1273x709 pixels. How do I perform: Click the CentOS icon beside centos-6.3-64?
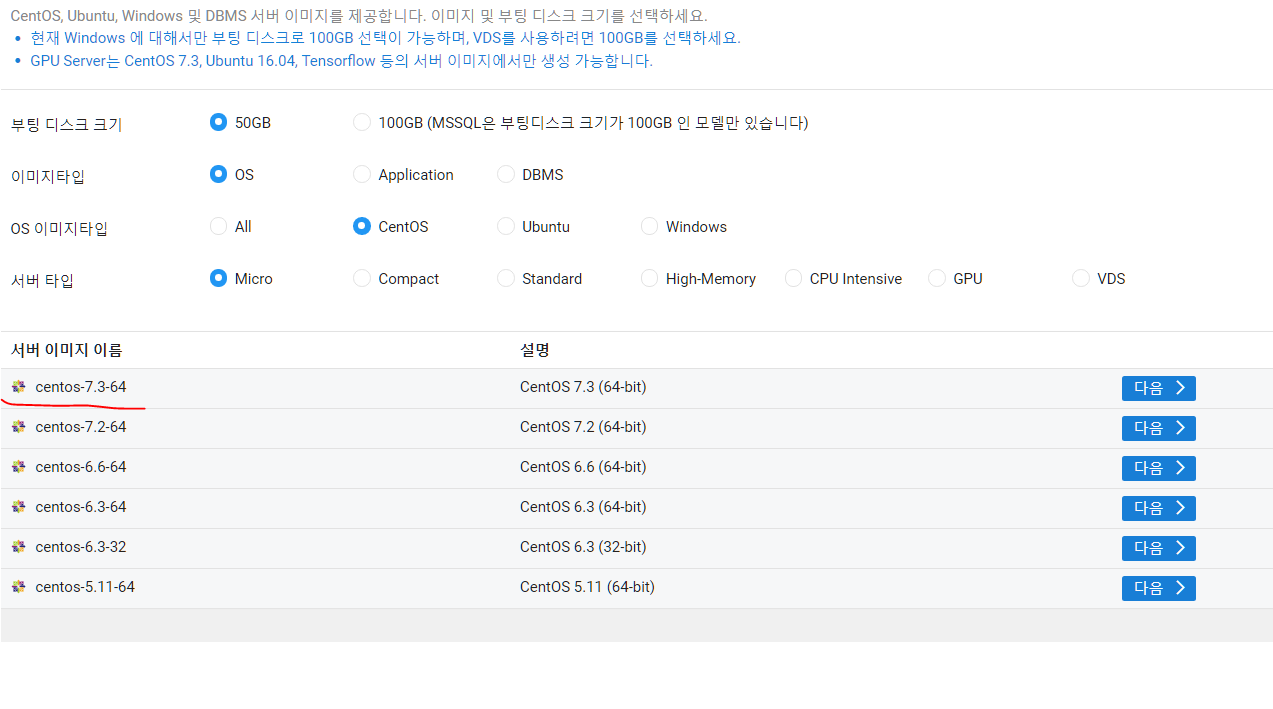point(18,507)
